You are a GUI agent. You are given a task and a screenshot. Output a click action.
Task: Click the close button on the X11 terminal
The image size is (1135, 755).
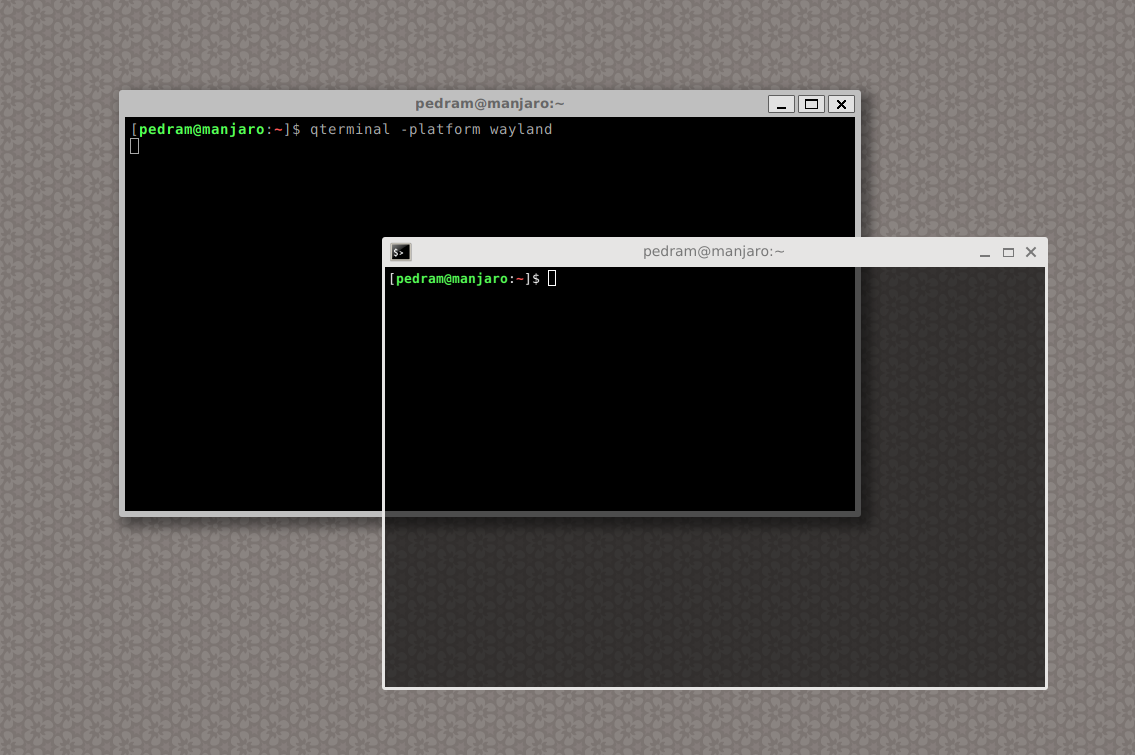[x=840, y=104]
